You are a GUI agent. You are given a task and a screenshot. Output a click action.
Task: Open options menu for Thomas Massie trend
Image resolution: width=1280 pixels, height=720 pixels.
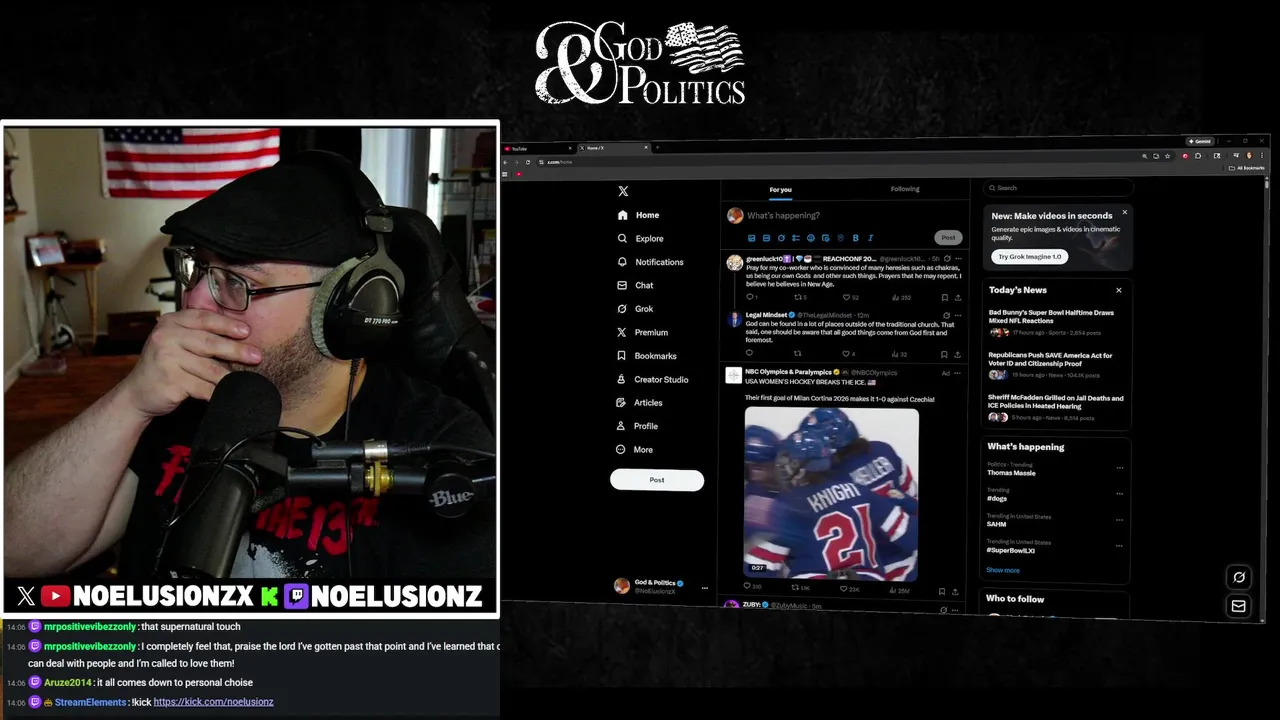click(1120, 468)
